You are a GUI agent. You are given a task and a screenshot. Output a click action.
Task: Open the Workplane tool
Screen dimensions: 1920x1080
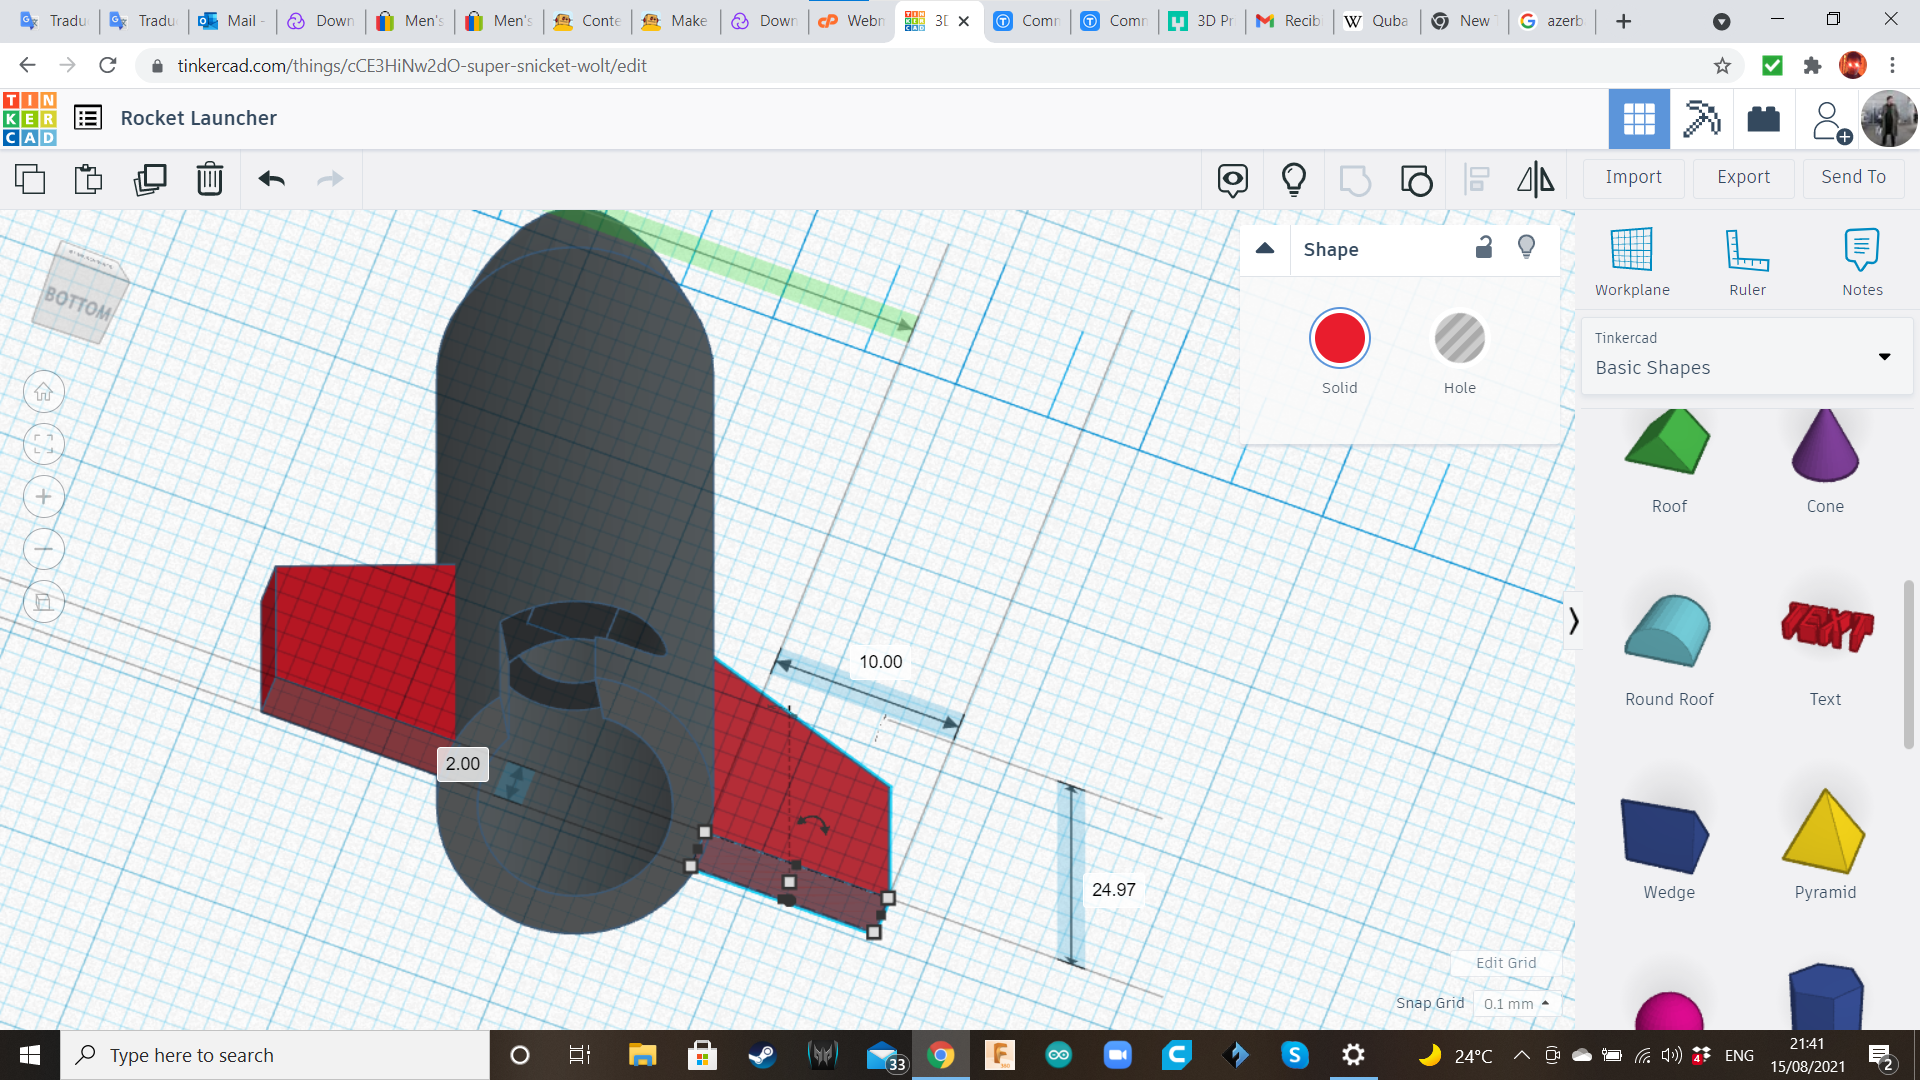coord(1631,262)
